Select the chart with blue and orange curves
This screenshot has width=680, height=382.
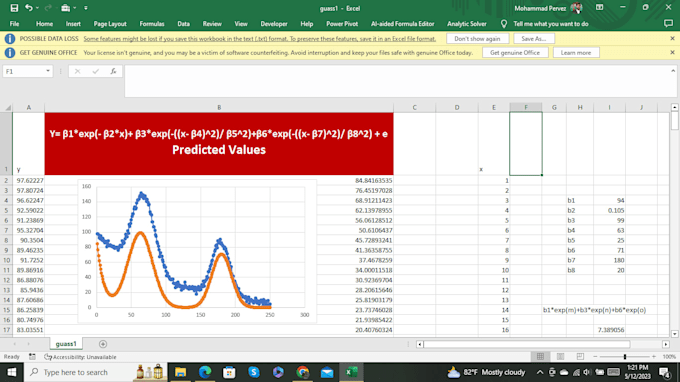pos(197,251)
